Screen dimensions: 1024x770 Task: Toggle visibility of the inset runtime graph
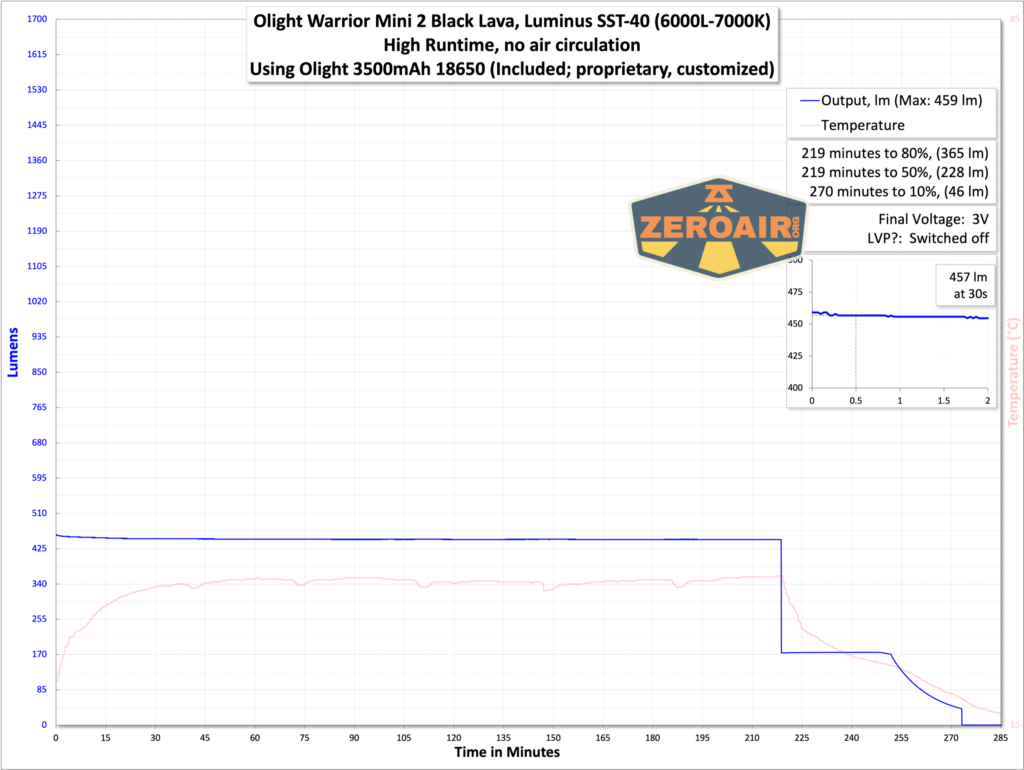coord(890,330)
